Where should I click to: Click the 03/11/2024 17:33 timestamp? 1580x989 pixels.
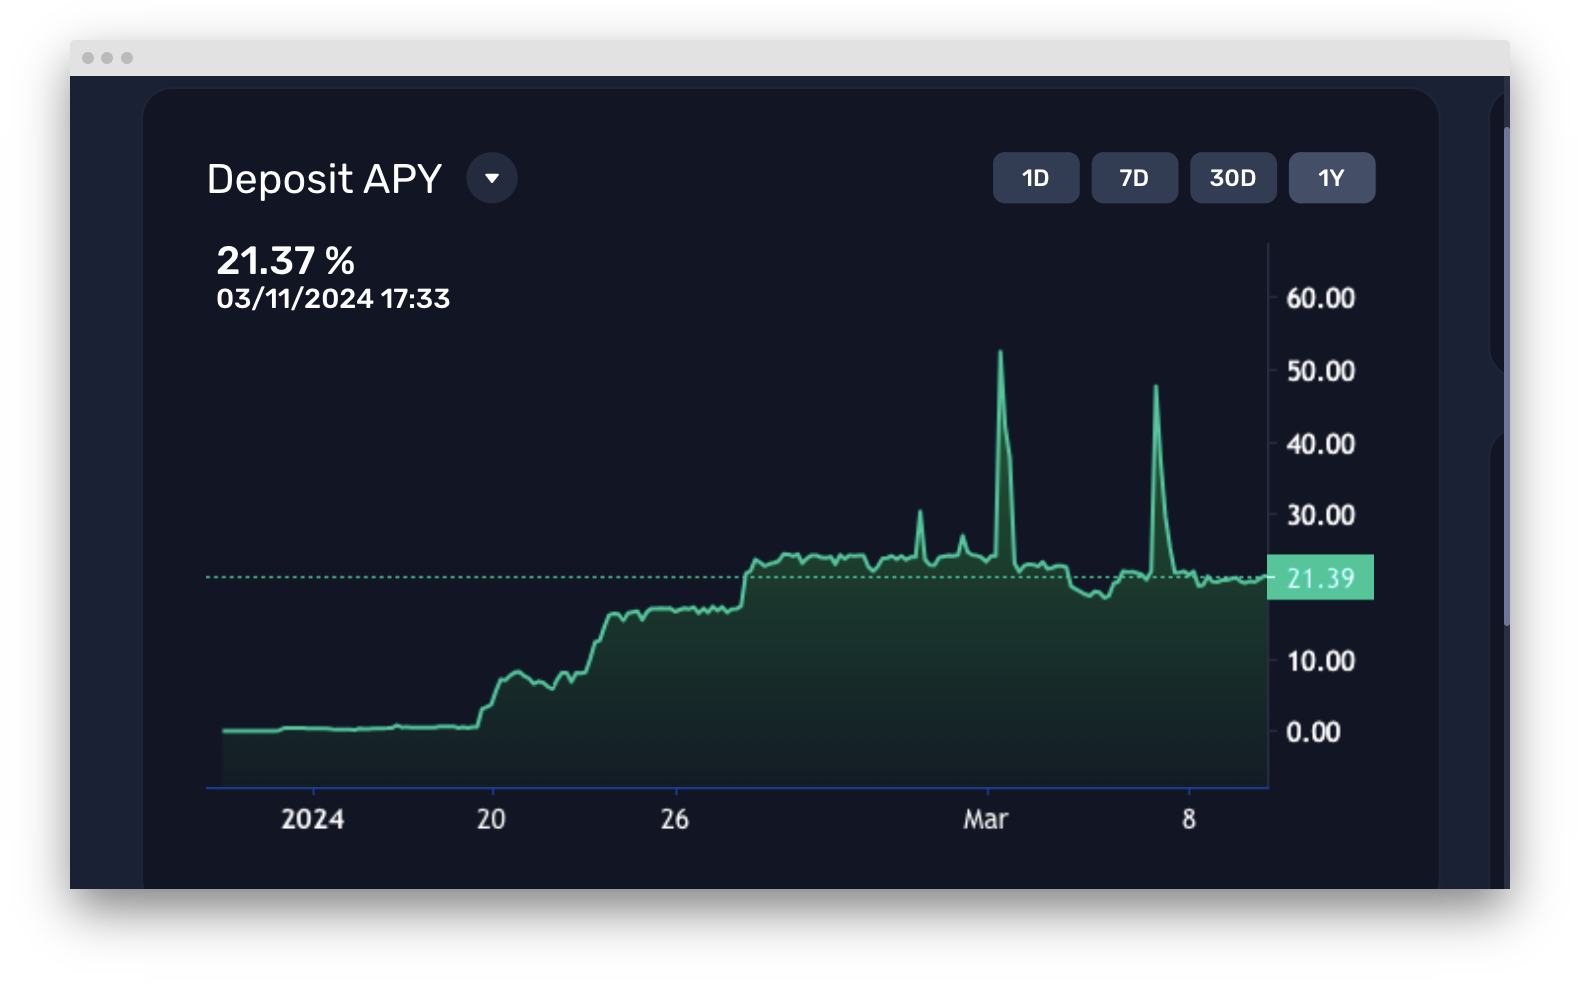(x=333, y=299)
